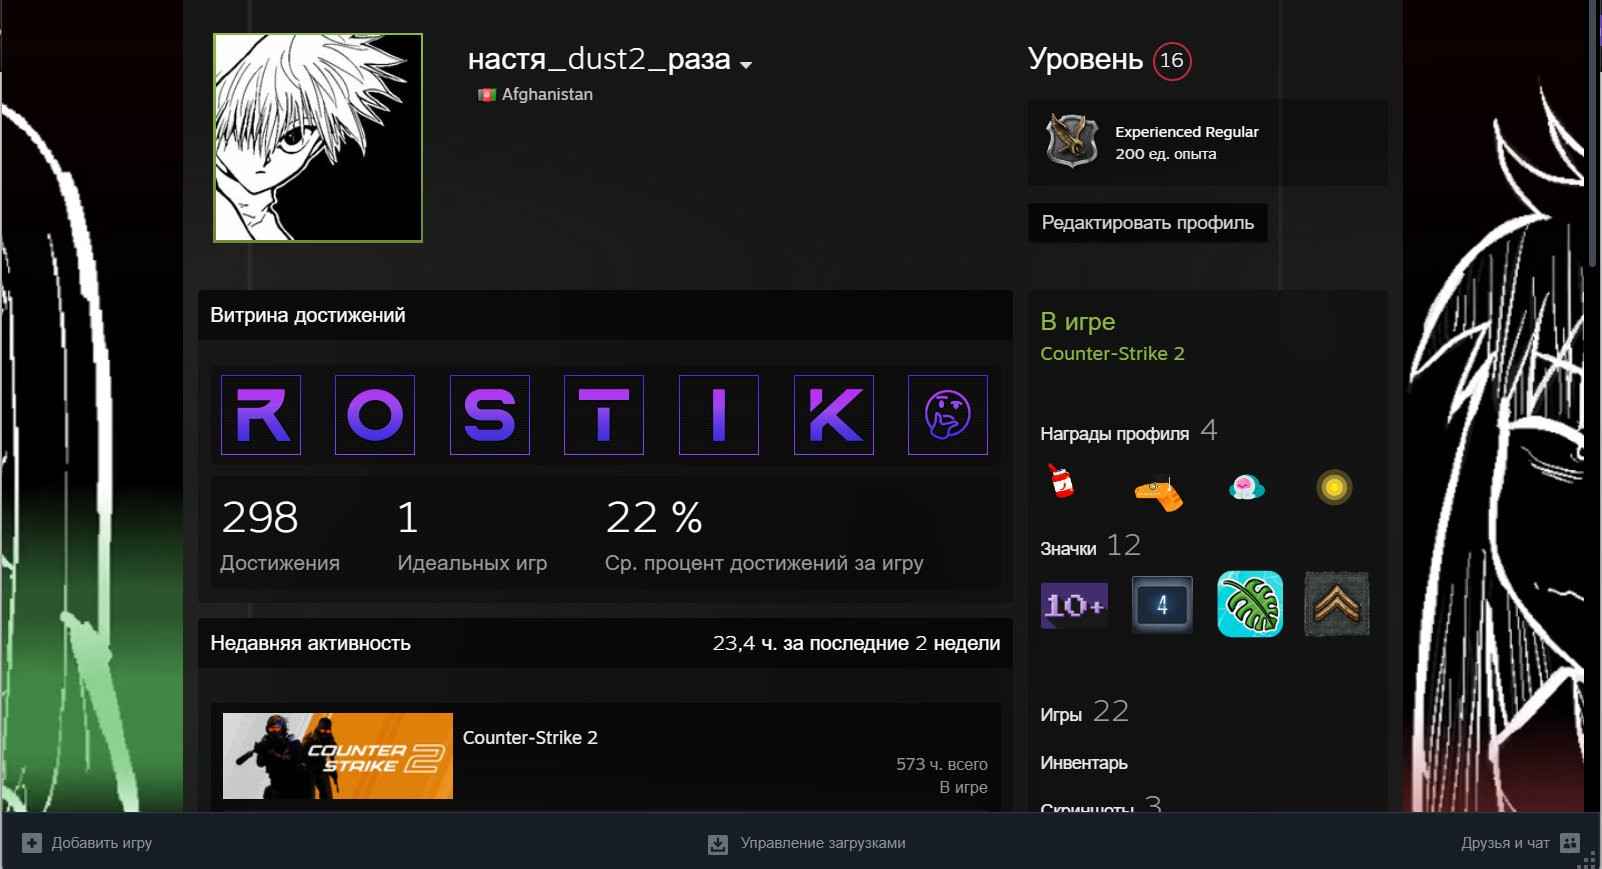Open Counter-Strike 2 title in recent activity
Image resolution: width=1602 pixels, height=869 pixels.
tap(530, 738)
